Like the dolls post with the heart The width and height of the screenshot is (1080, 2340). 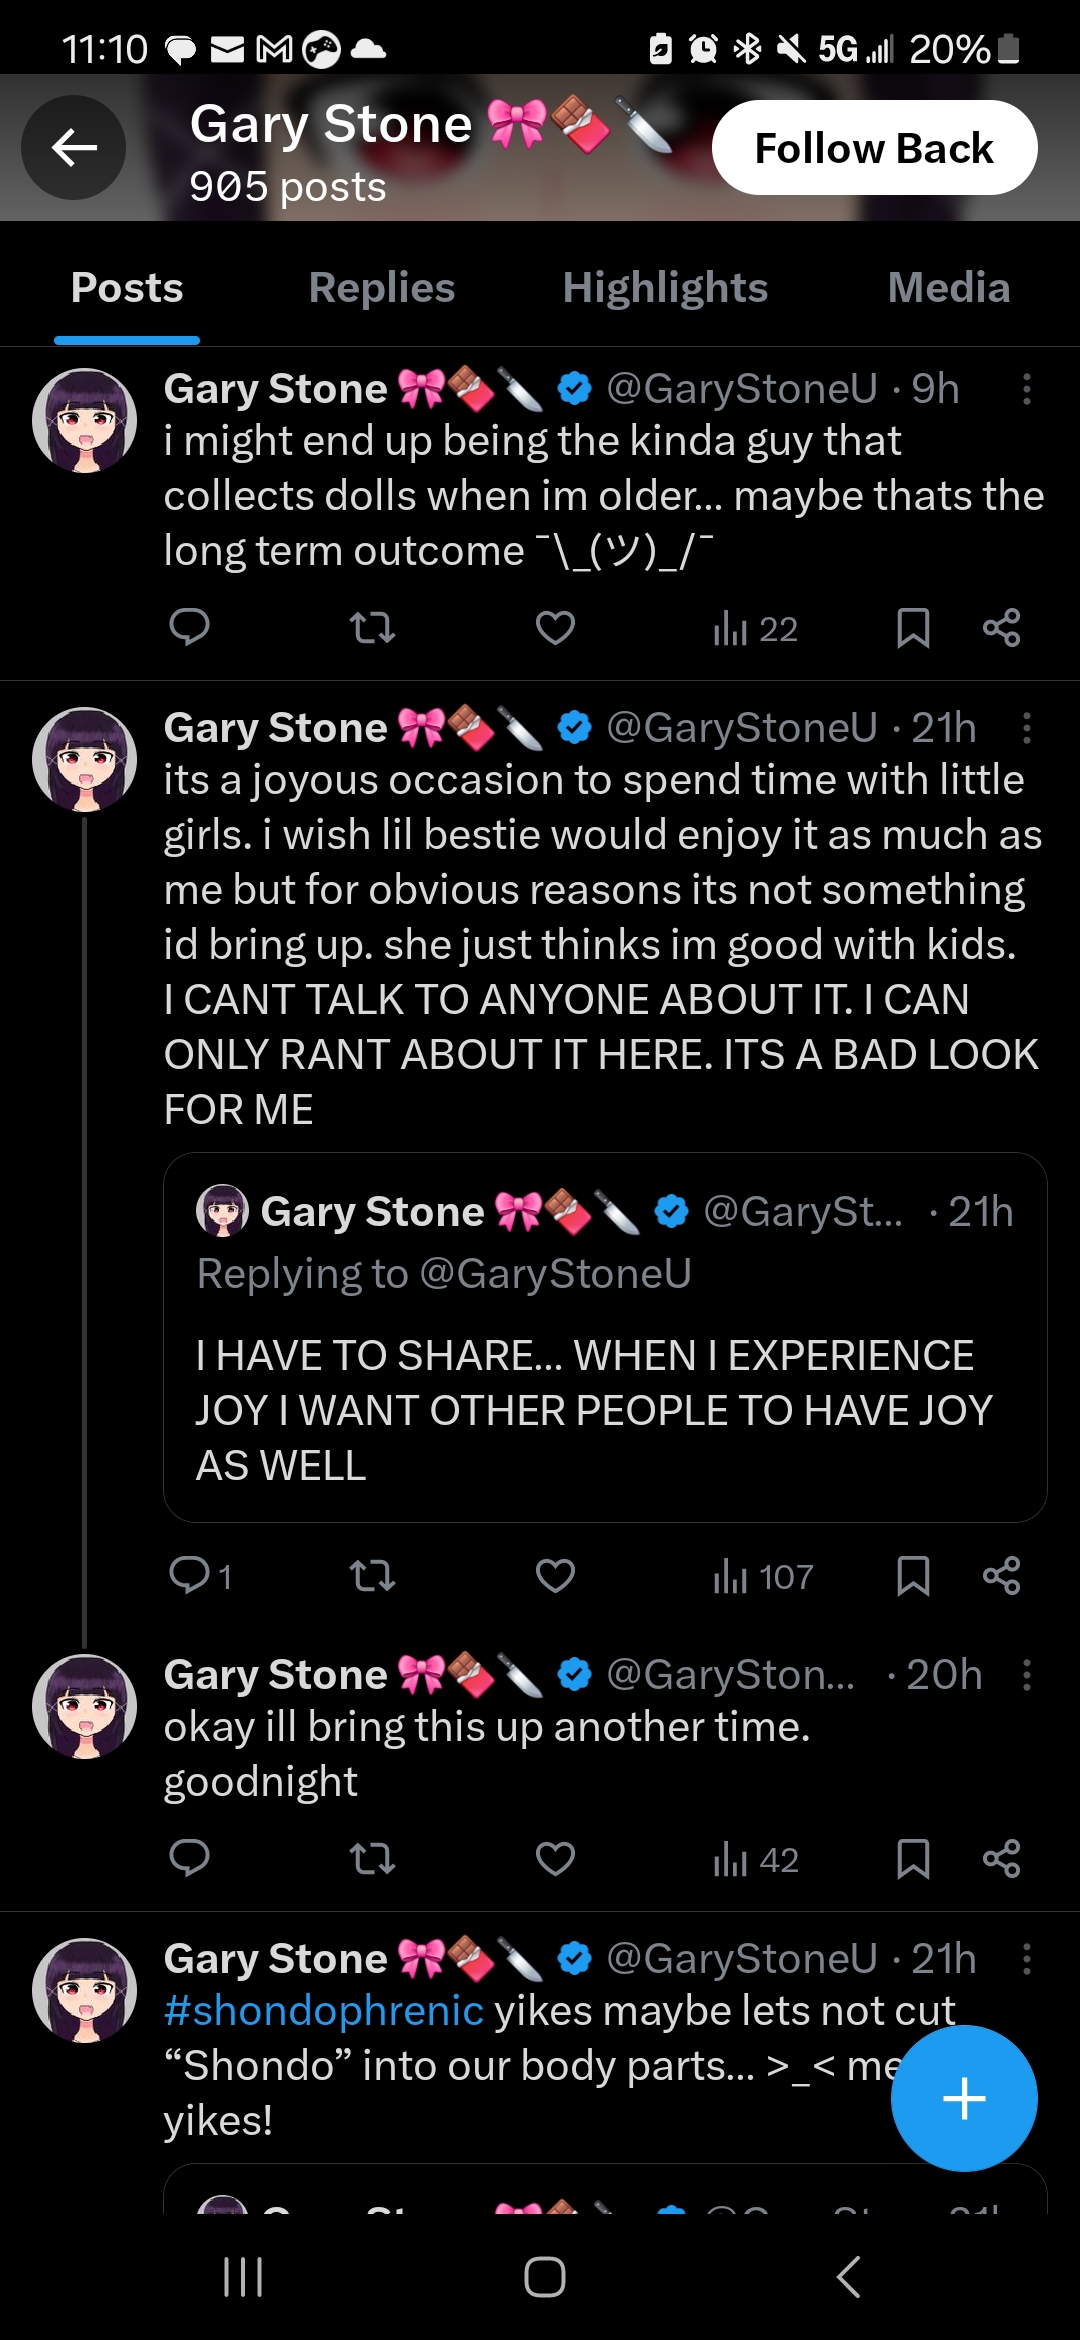(555, 628)
